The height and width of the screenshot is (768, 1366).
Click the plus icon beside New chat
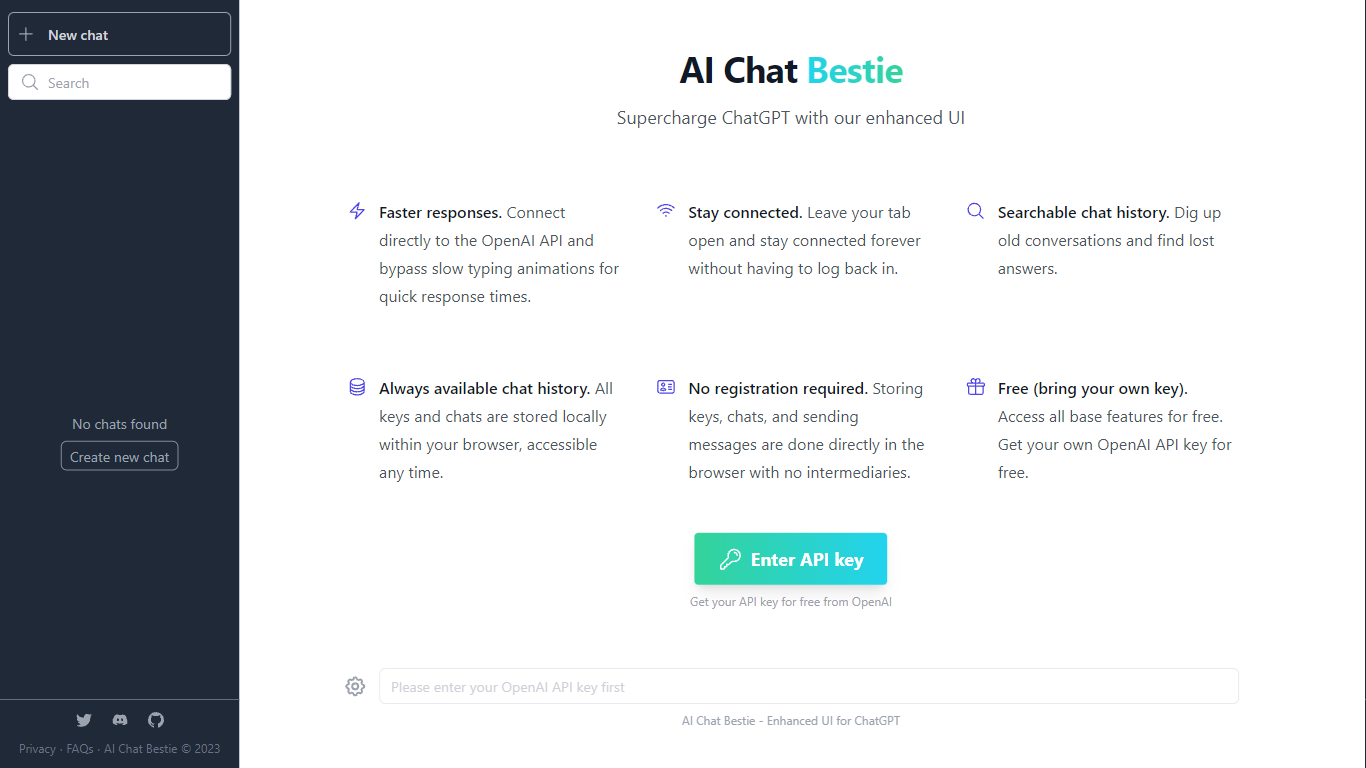coord(27,35)
